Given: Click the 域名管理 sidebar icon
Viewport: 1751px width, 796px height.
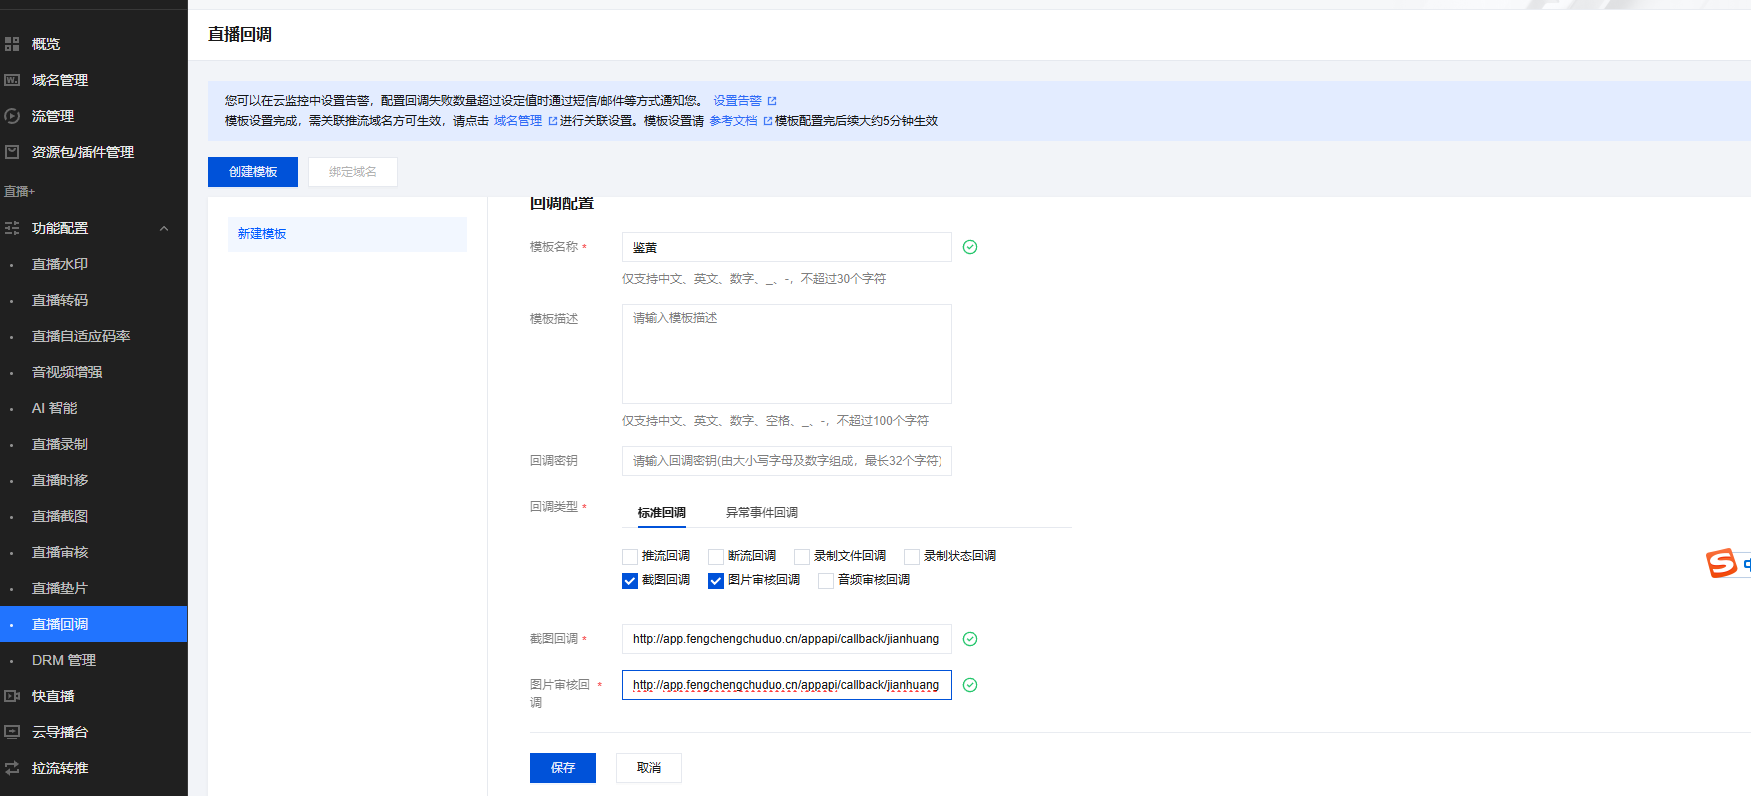Looking at the screenshot, I should 12,80.
